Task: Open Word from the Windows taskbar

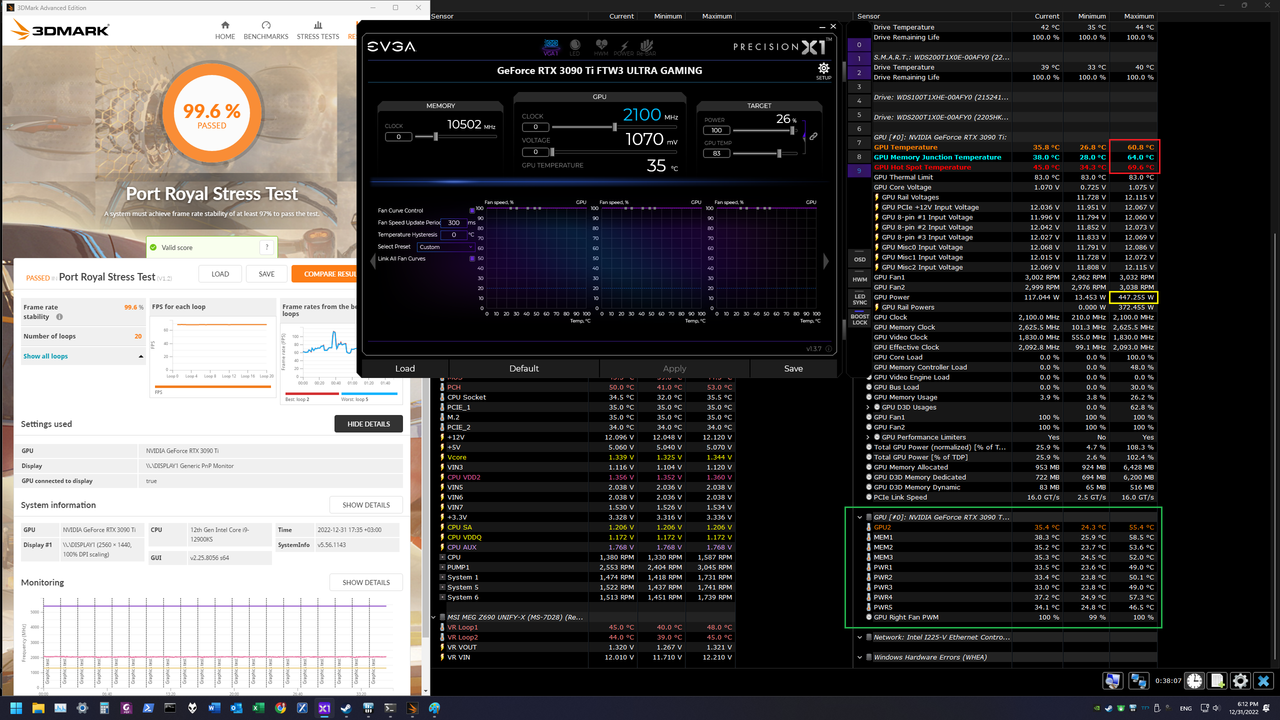Action: pos(214,708)
